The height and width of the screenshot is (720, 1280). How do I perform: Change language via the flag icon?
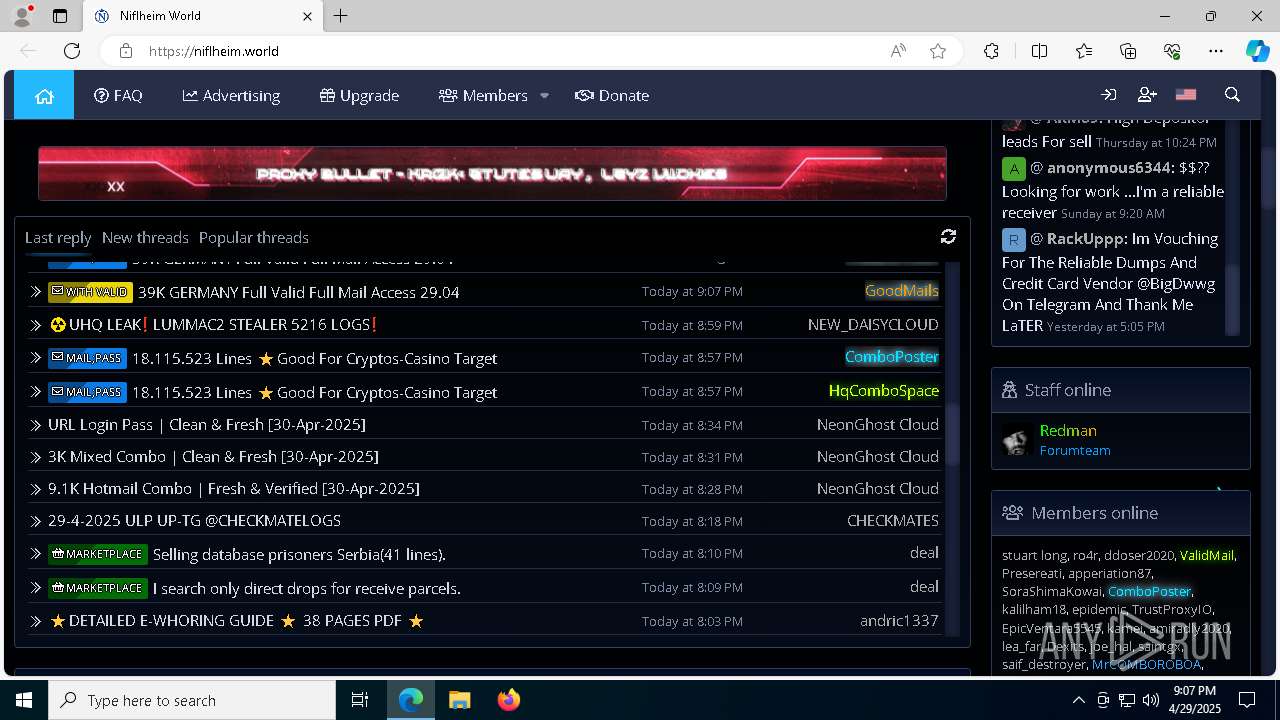point(1186,95)
